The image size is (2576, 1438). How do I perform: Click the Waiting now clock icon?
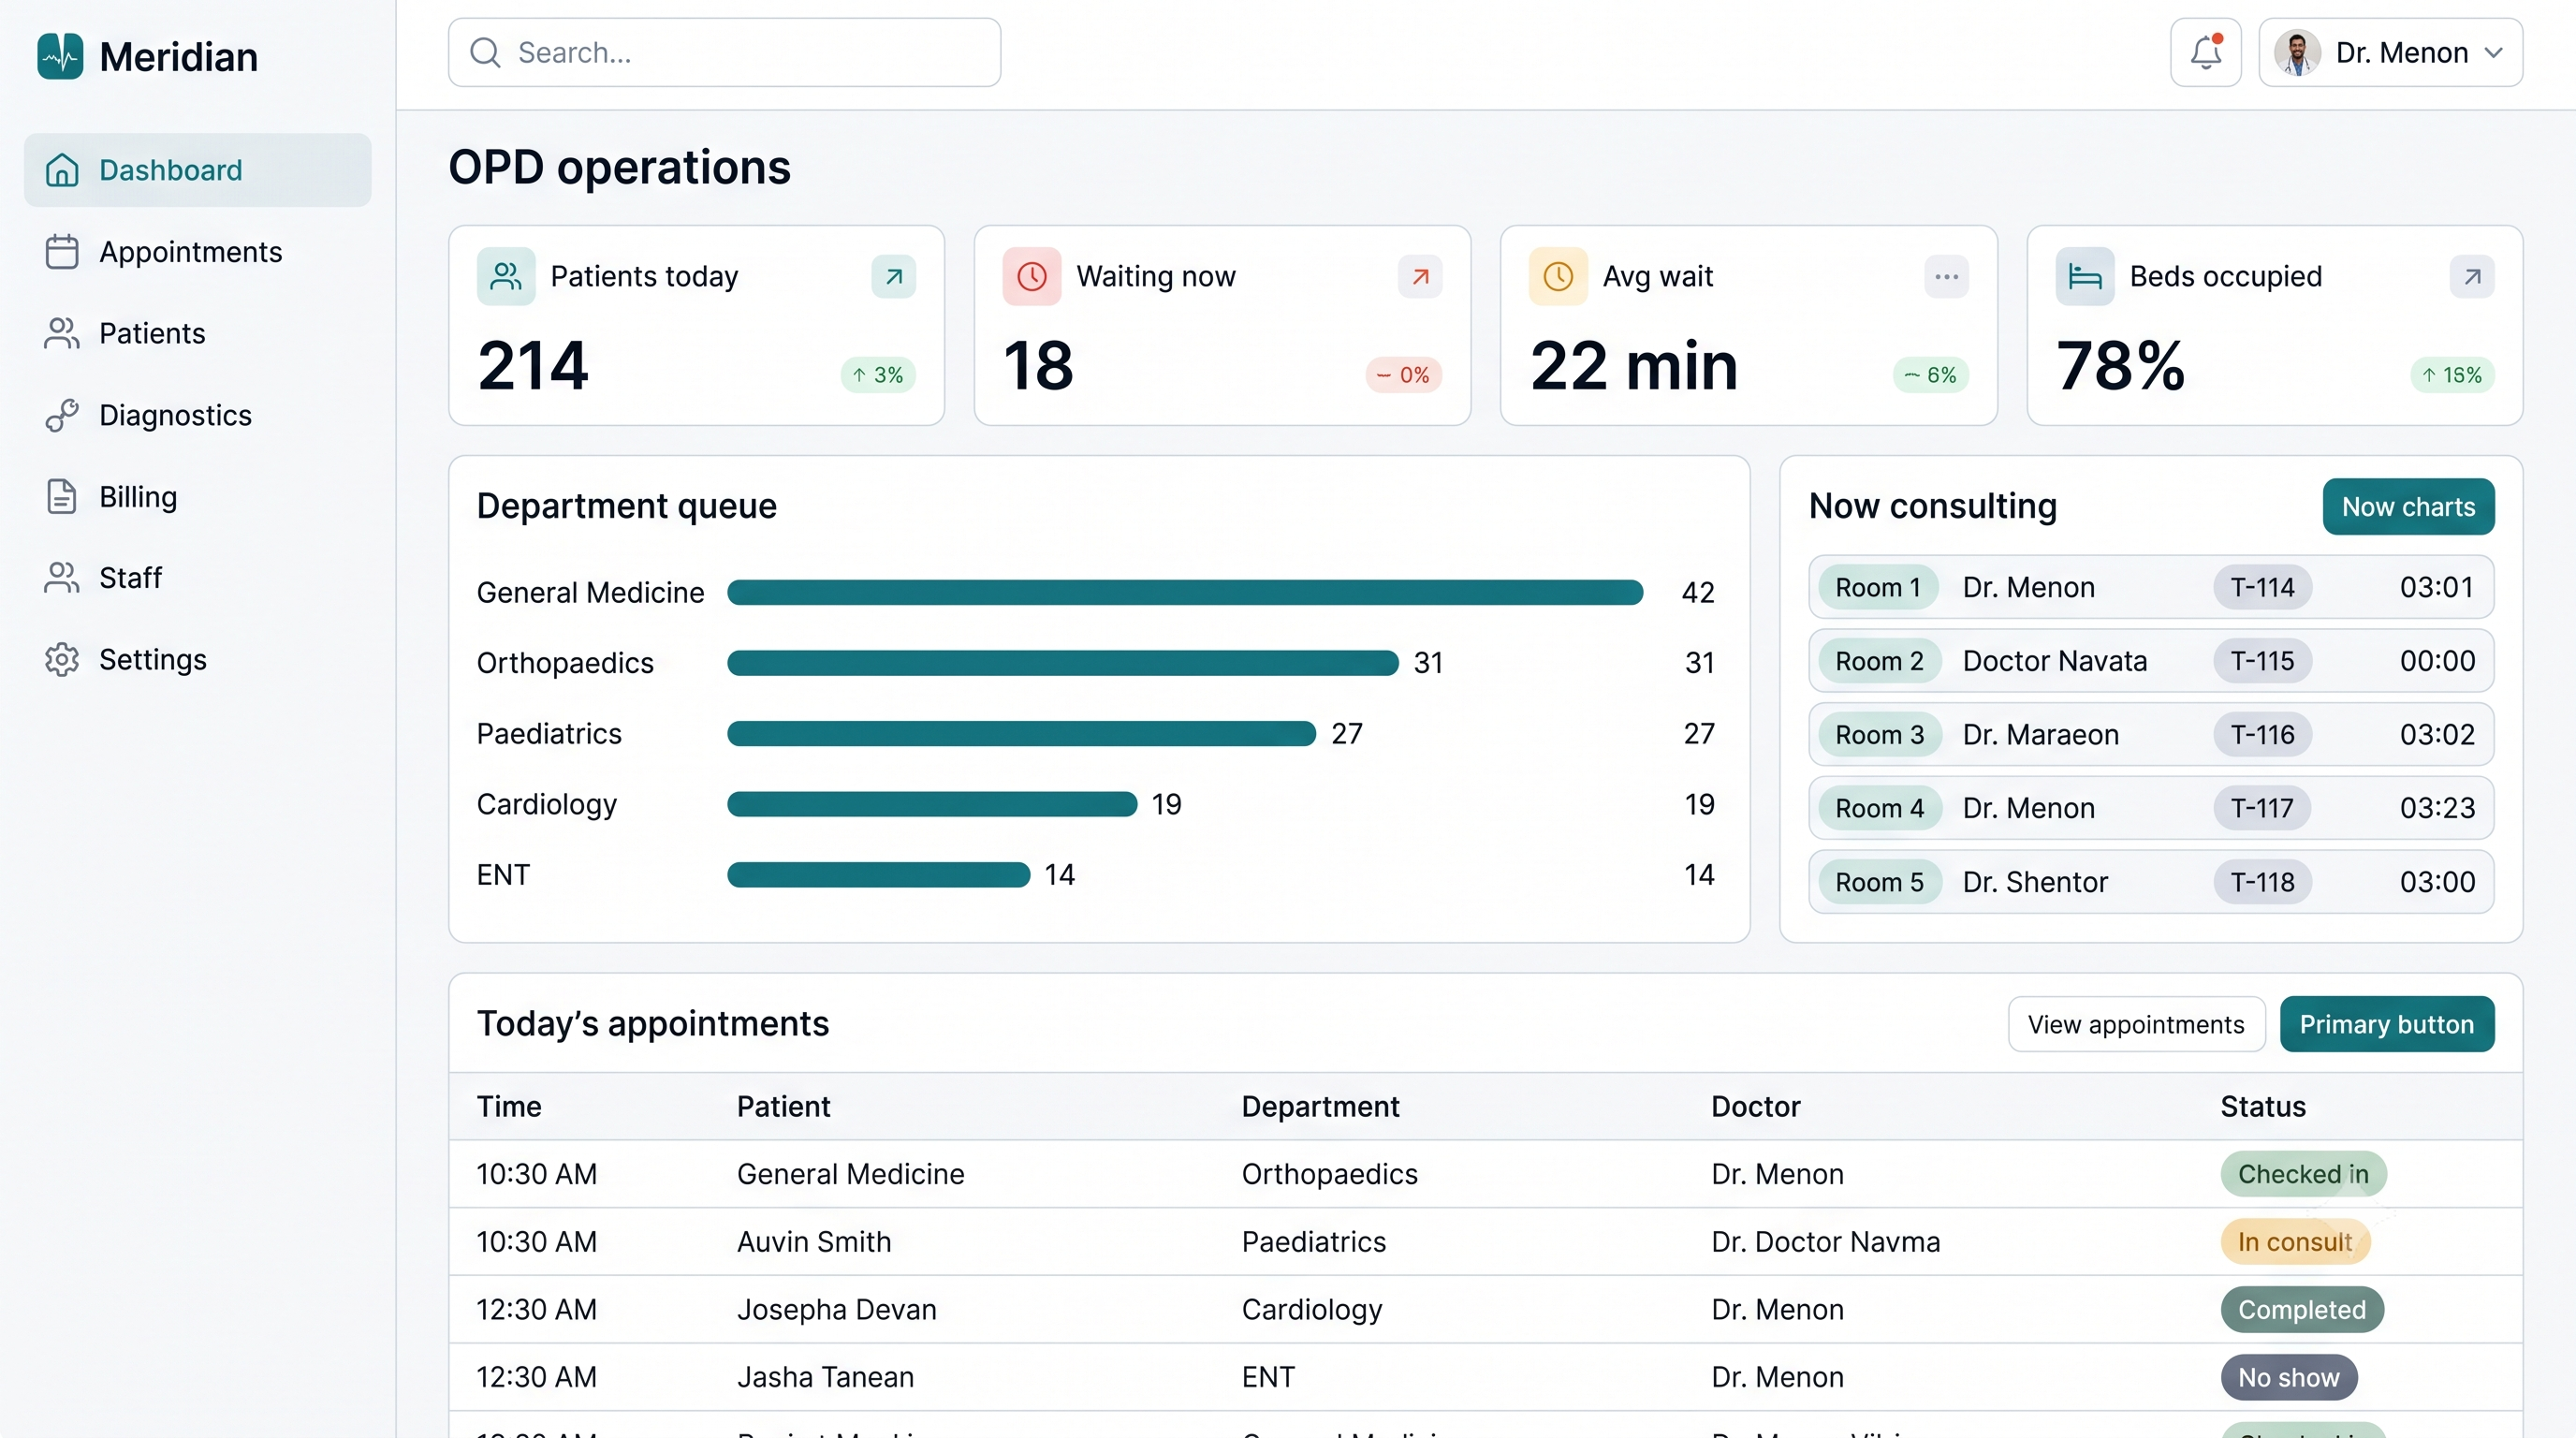[1032, 276]
